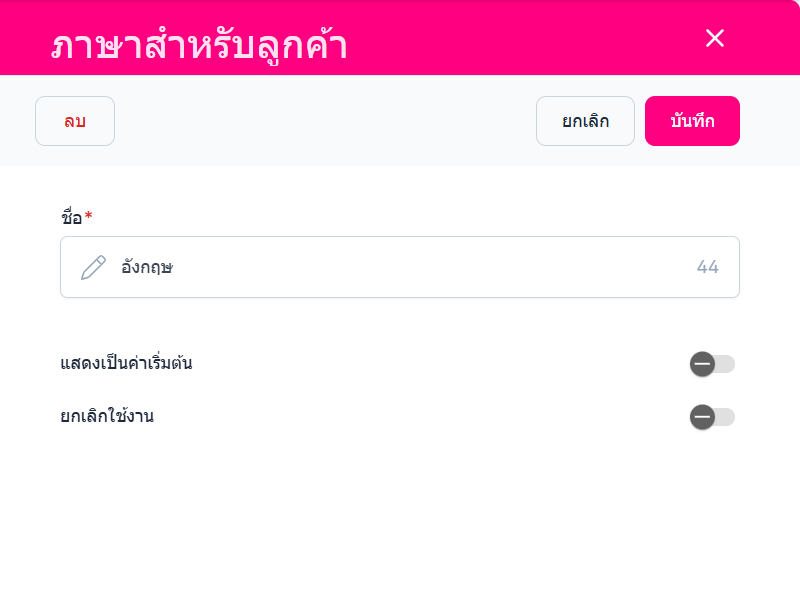Click the character counter showing 44
The width and height of the screenshot is (800, 608).
point(708,267)
